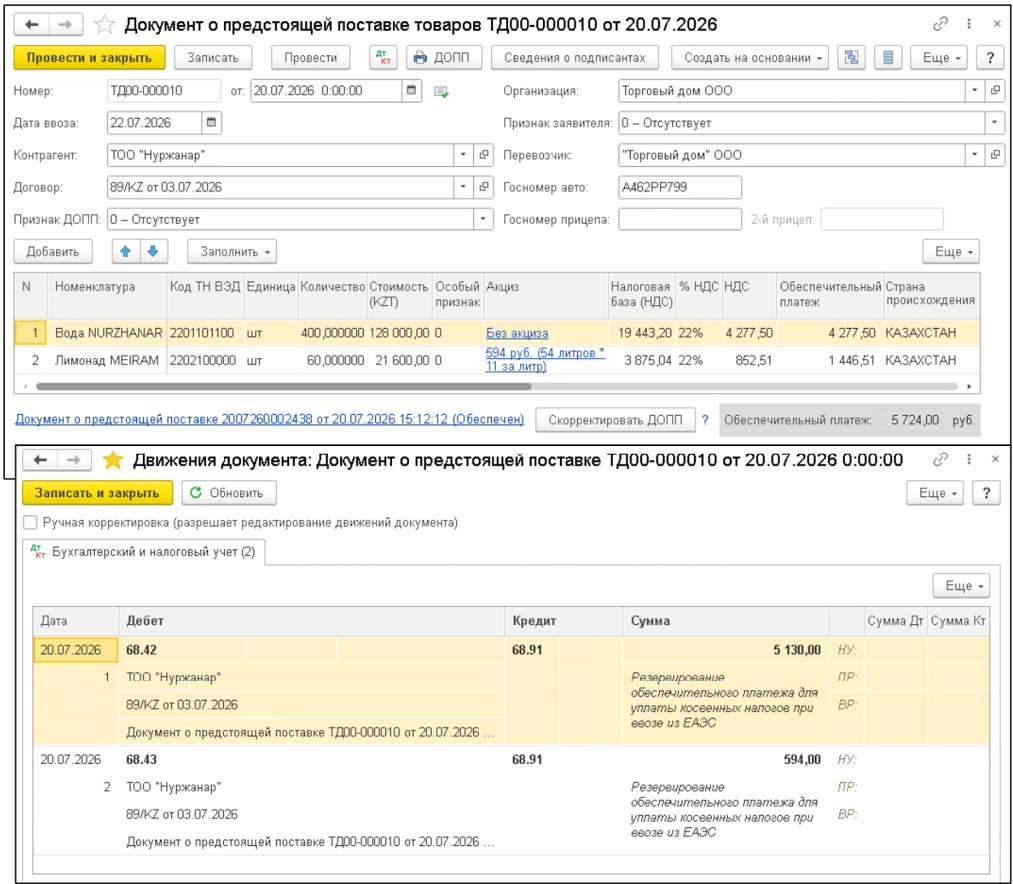Click the Дт/Кт document movements icon
The height and width of the screenshot is (884, 1013).
click(x=383, y=58)
